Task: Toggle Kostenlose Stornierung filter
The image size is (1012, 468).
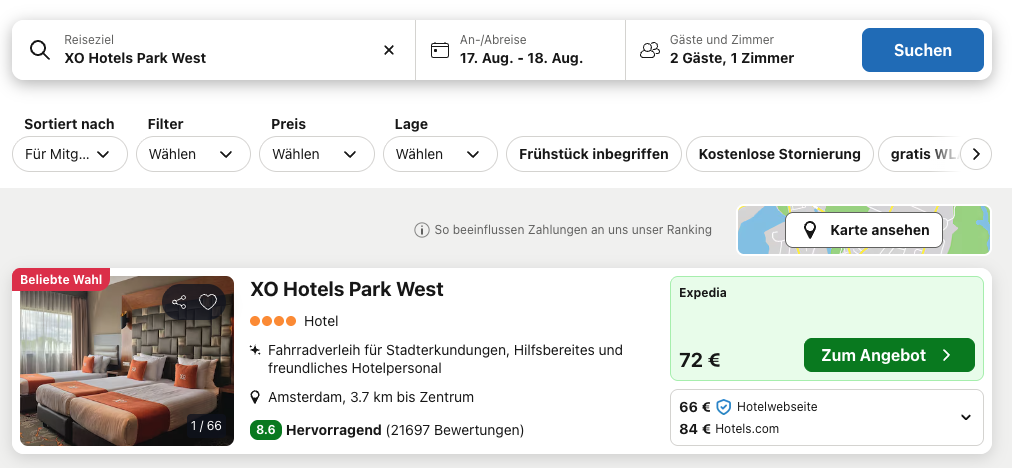Action: (780, 154)
